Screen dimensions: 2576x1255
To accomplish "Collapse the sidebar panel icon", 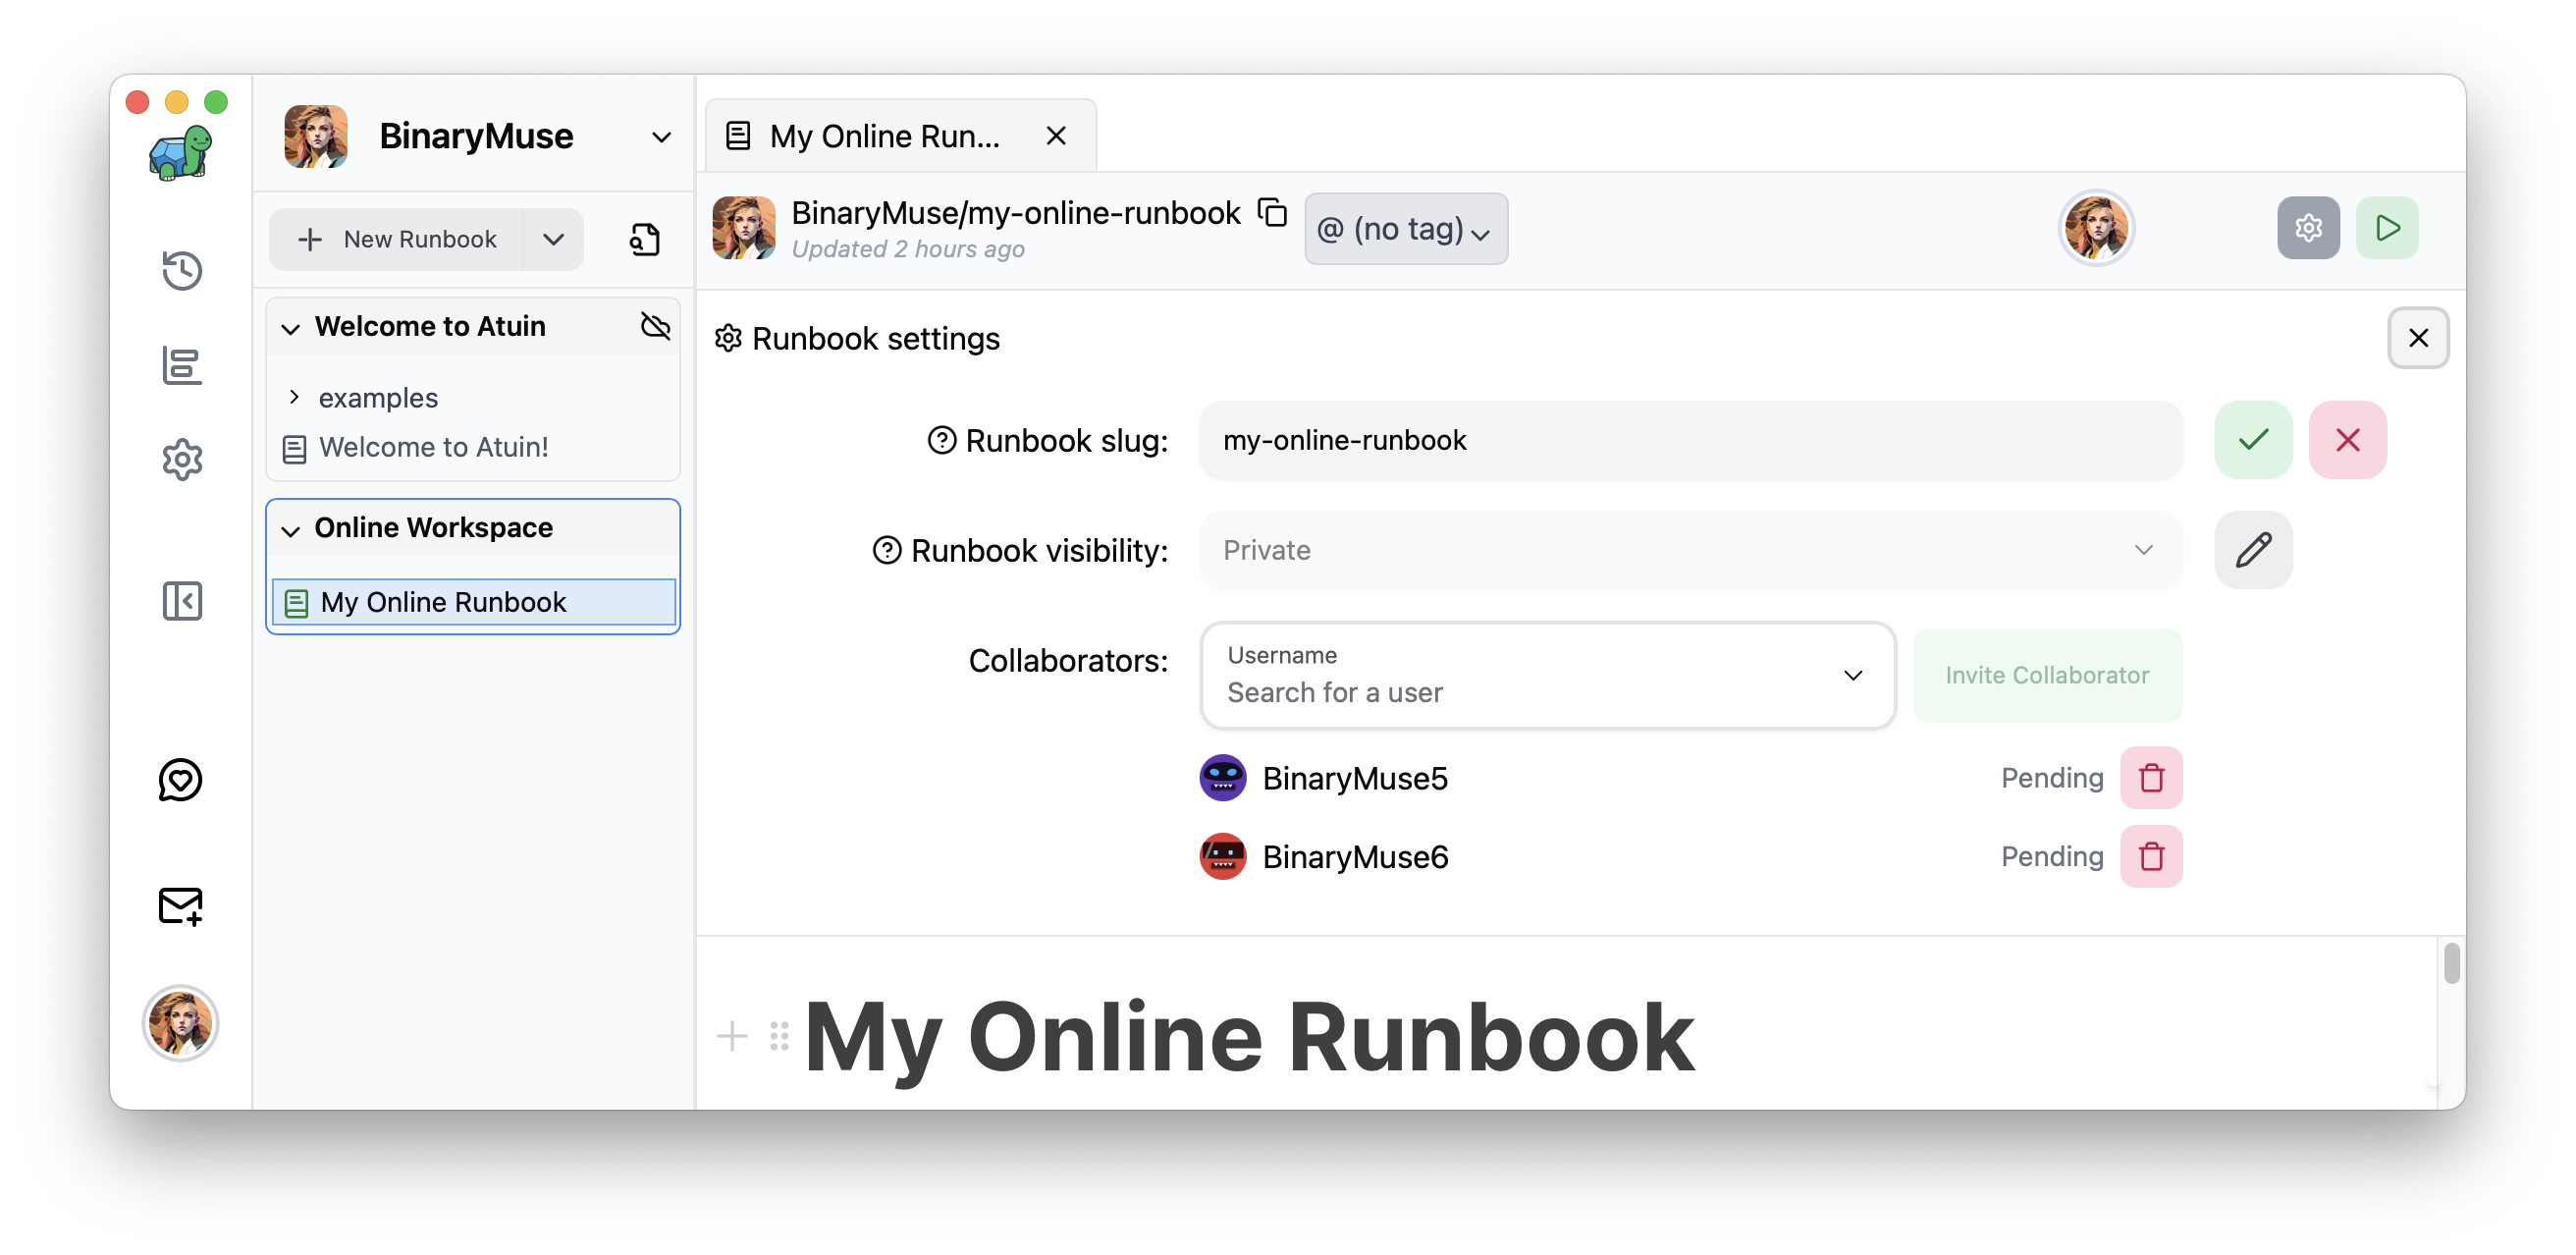I will tap(182, 601).
